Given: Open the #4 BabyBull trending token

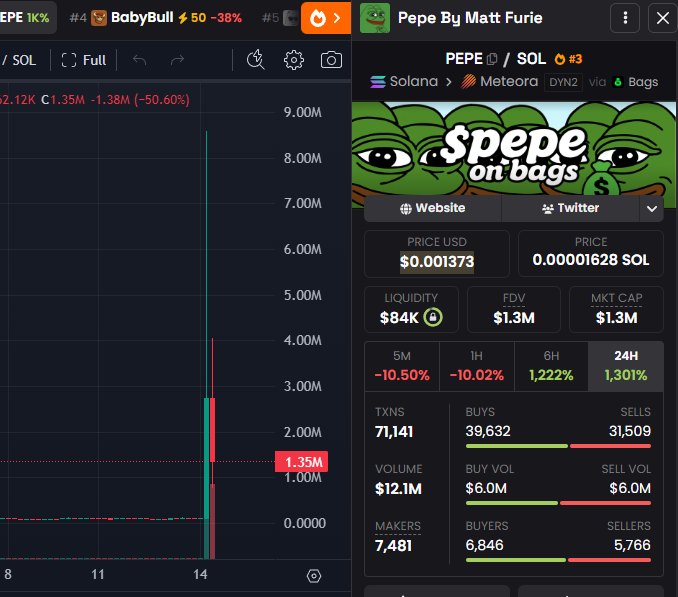Looking at the screenshot, I should point(156,18).
